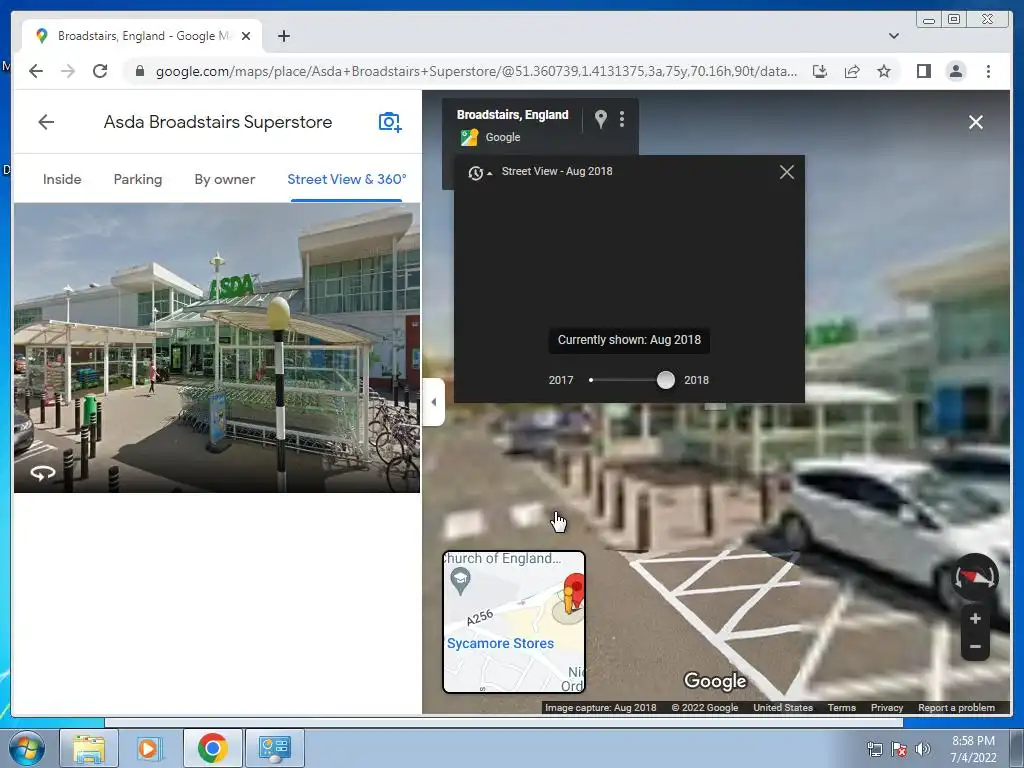Click Report a problem link
The width and height of the screenshot is (1024, 768).
956,707
